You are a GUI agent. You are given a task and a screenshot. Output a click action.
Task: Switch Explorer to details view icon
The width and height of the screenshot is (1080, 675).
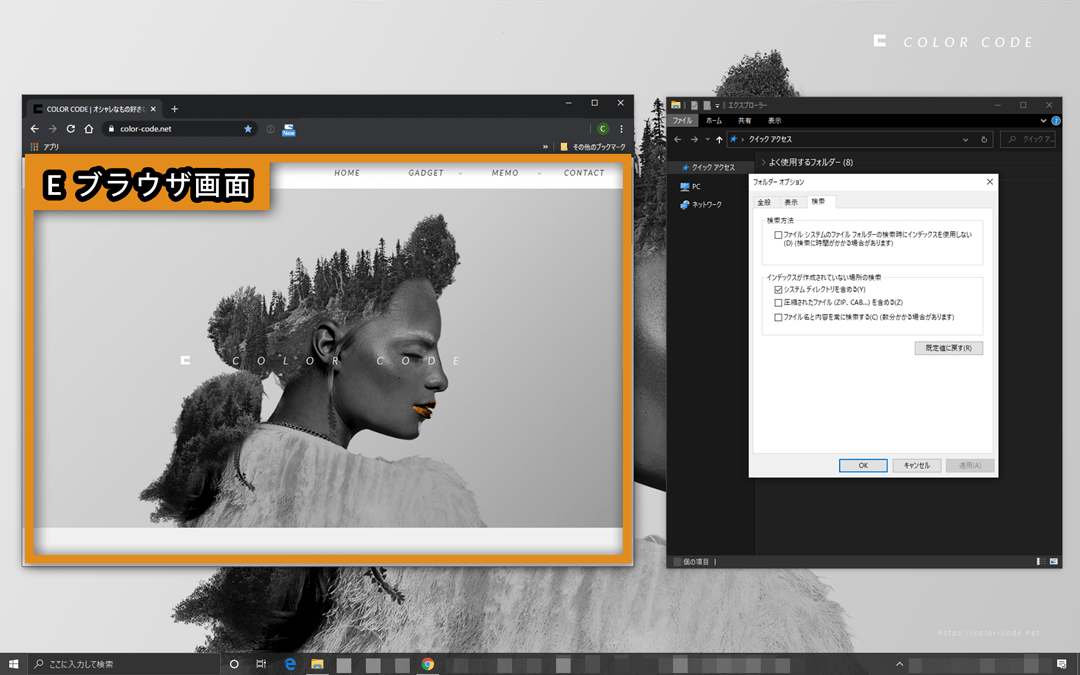tap(1041, 561)
